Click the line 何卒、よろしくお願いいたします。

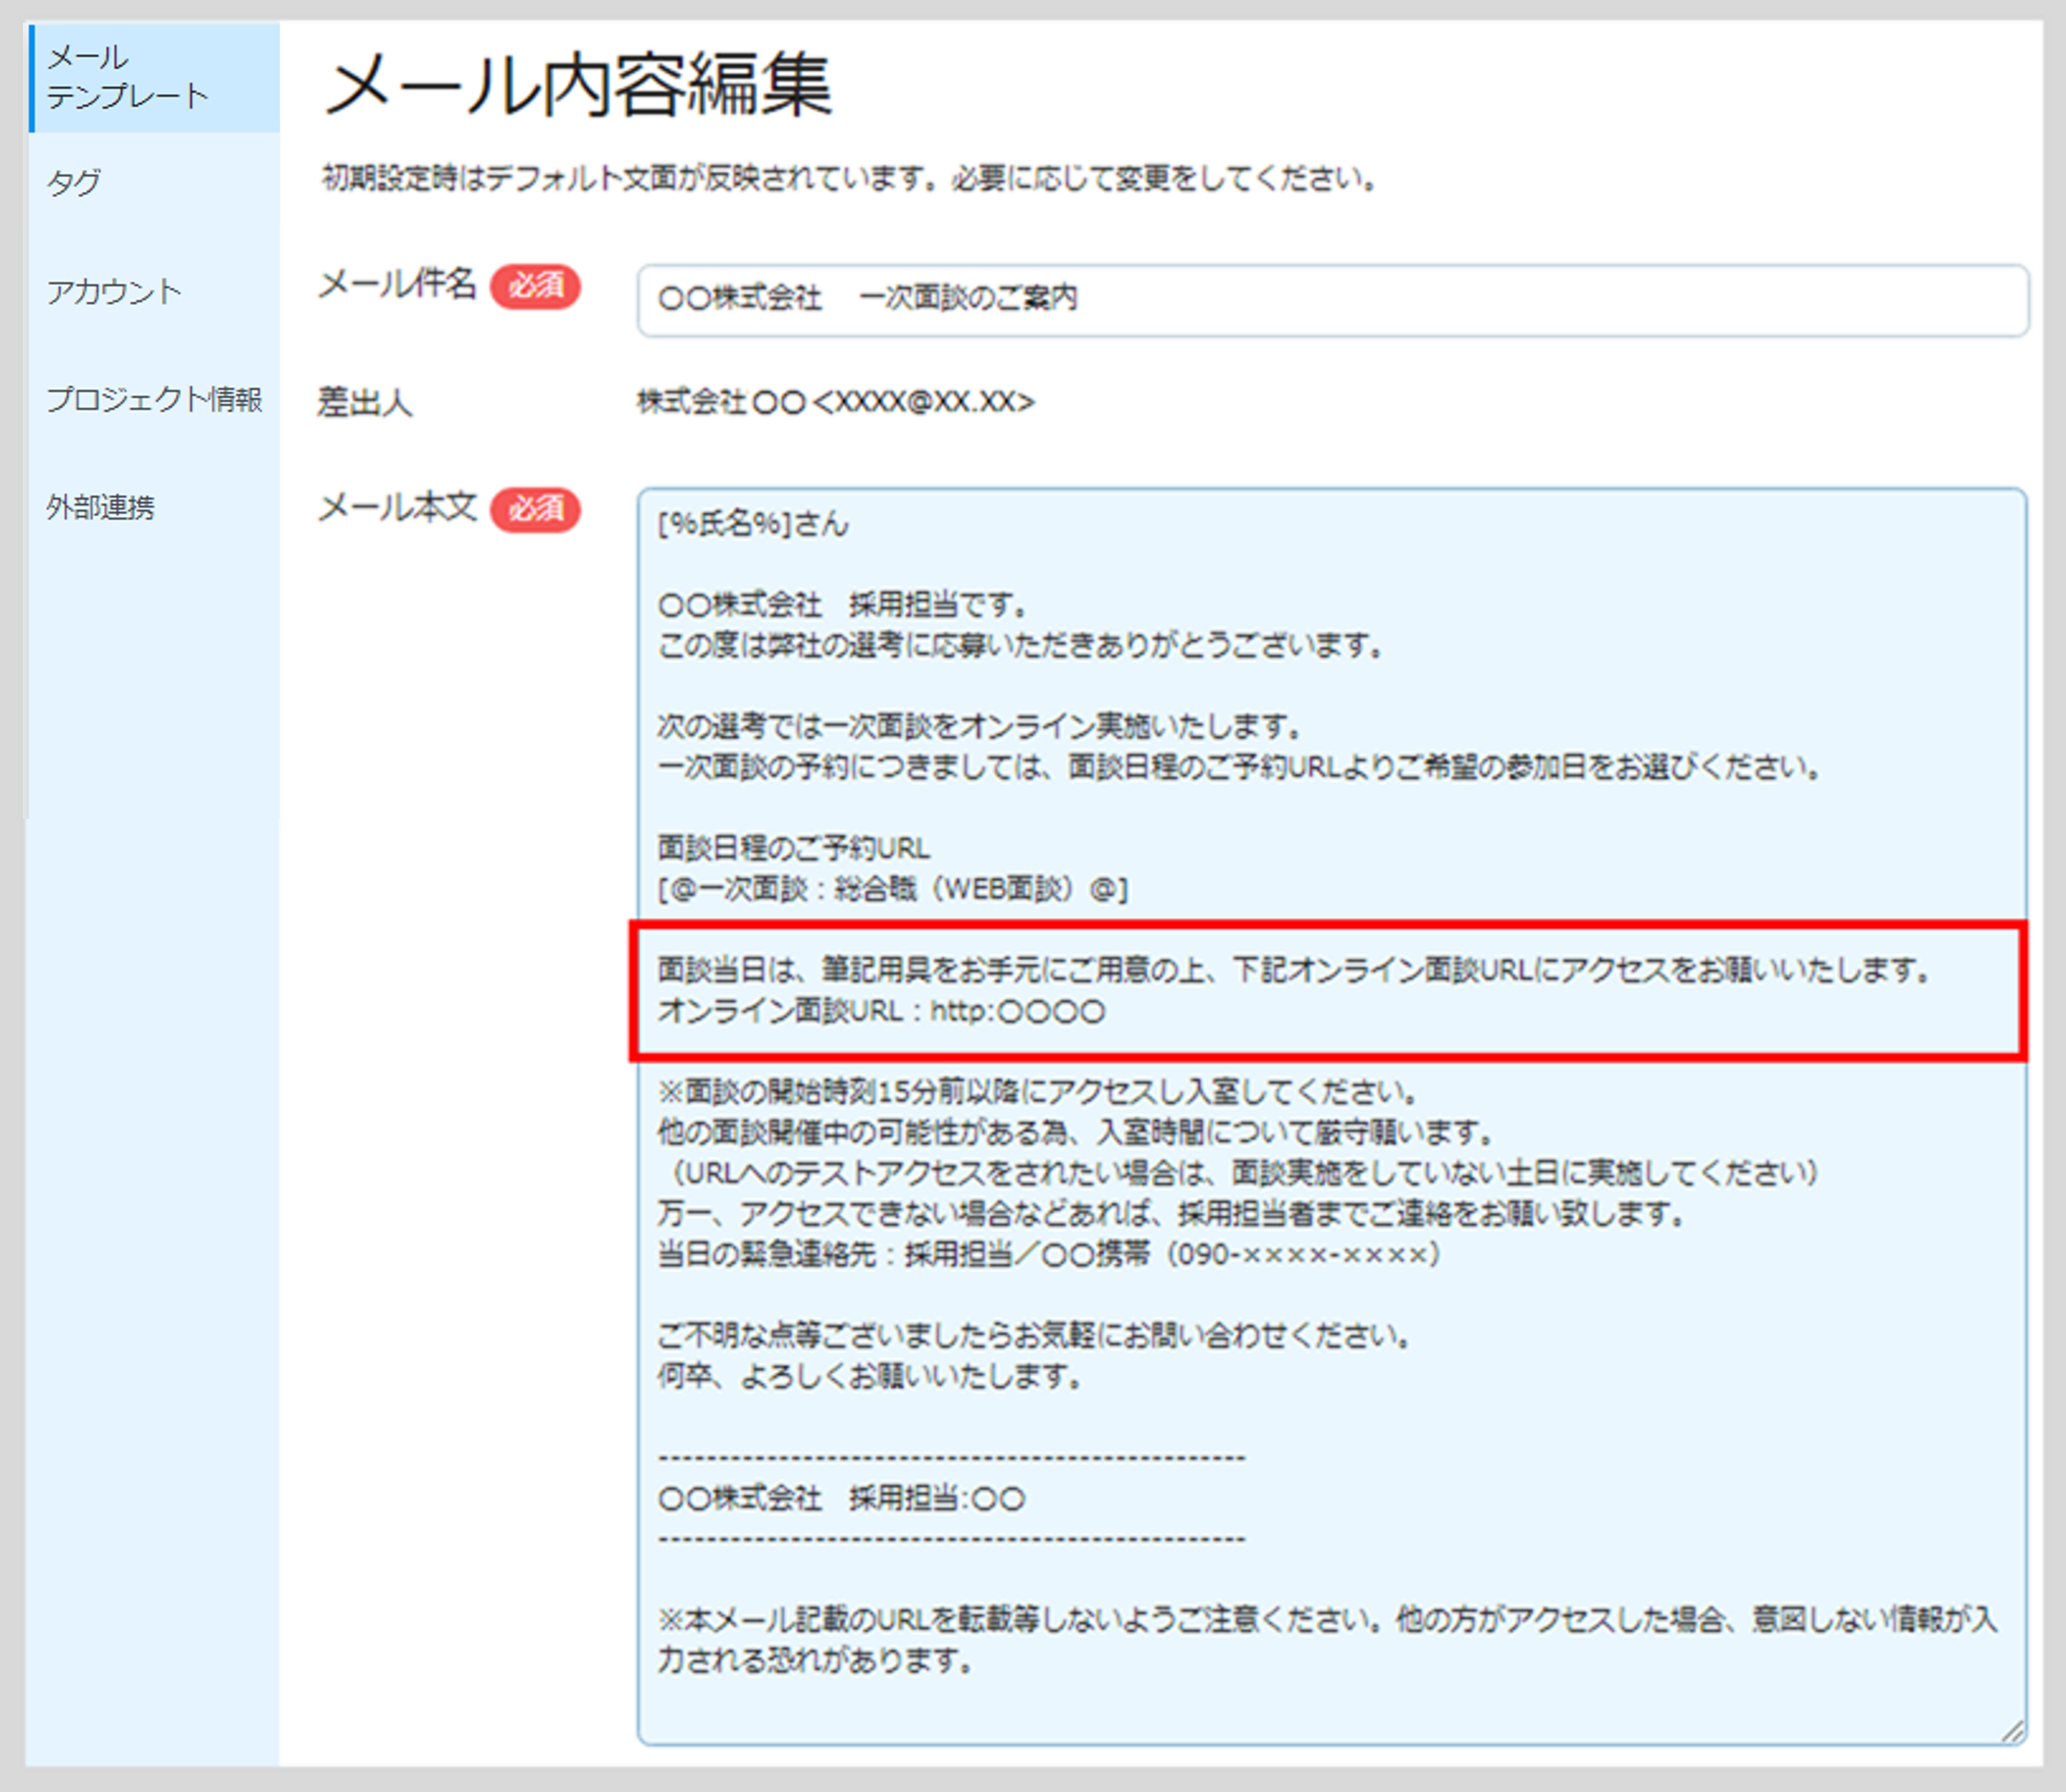(x=870, y=1376)
